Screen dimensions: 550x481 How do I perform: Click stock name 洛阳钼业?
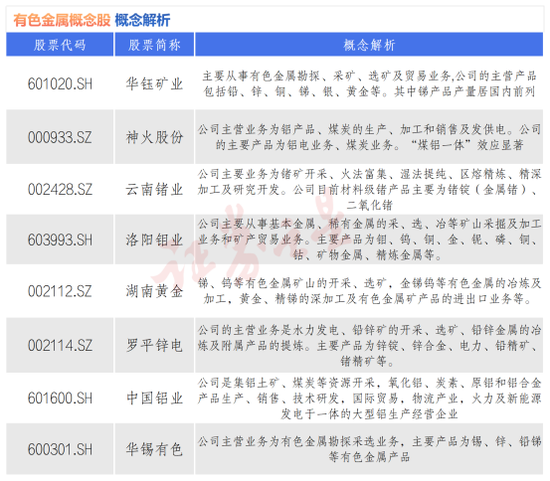pyautogui.click(x=154, y=240)
